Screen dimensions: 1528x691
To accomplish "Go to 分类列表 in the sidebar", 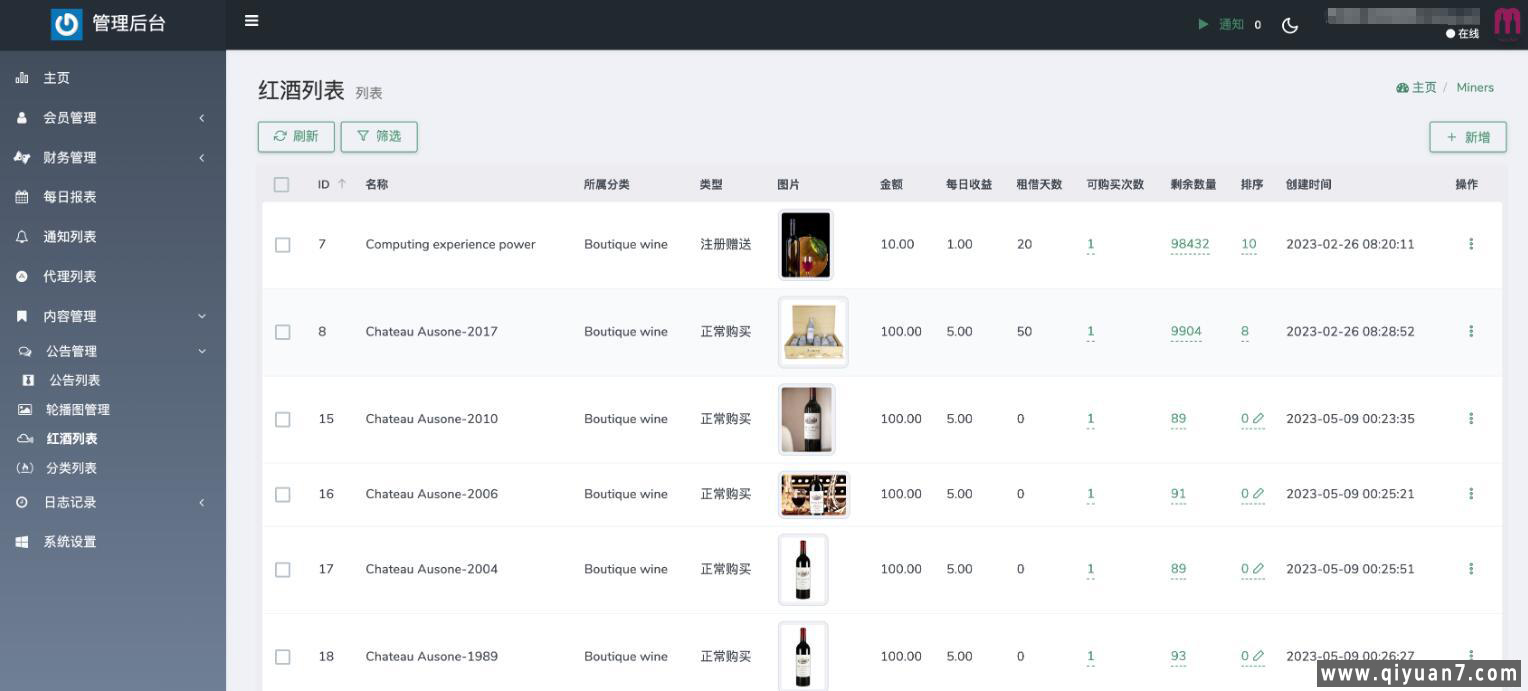I will (x=71, y=468).
